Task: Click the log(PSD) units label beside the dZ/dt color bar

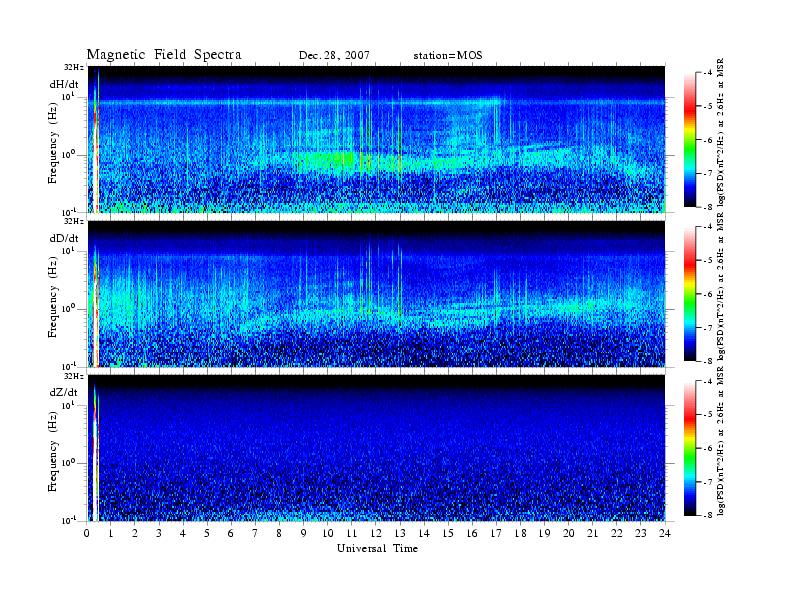Action: click(x=720, y=441)
